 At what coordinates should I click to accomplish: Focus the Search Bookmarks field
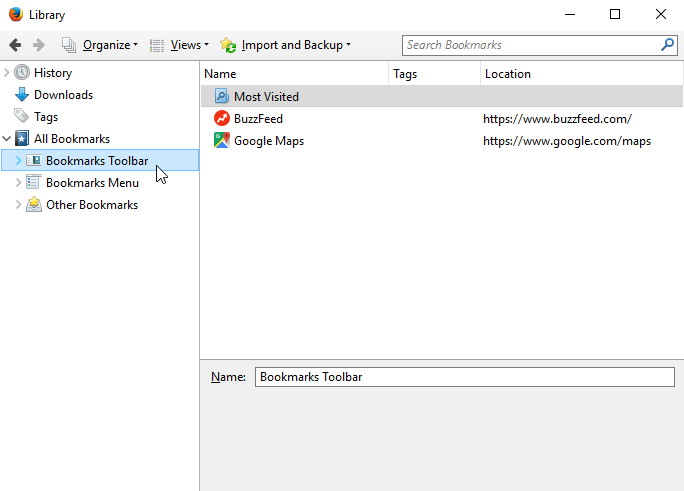[530, 45]
